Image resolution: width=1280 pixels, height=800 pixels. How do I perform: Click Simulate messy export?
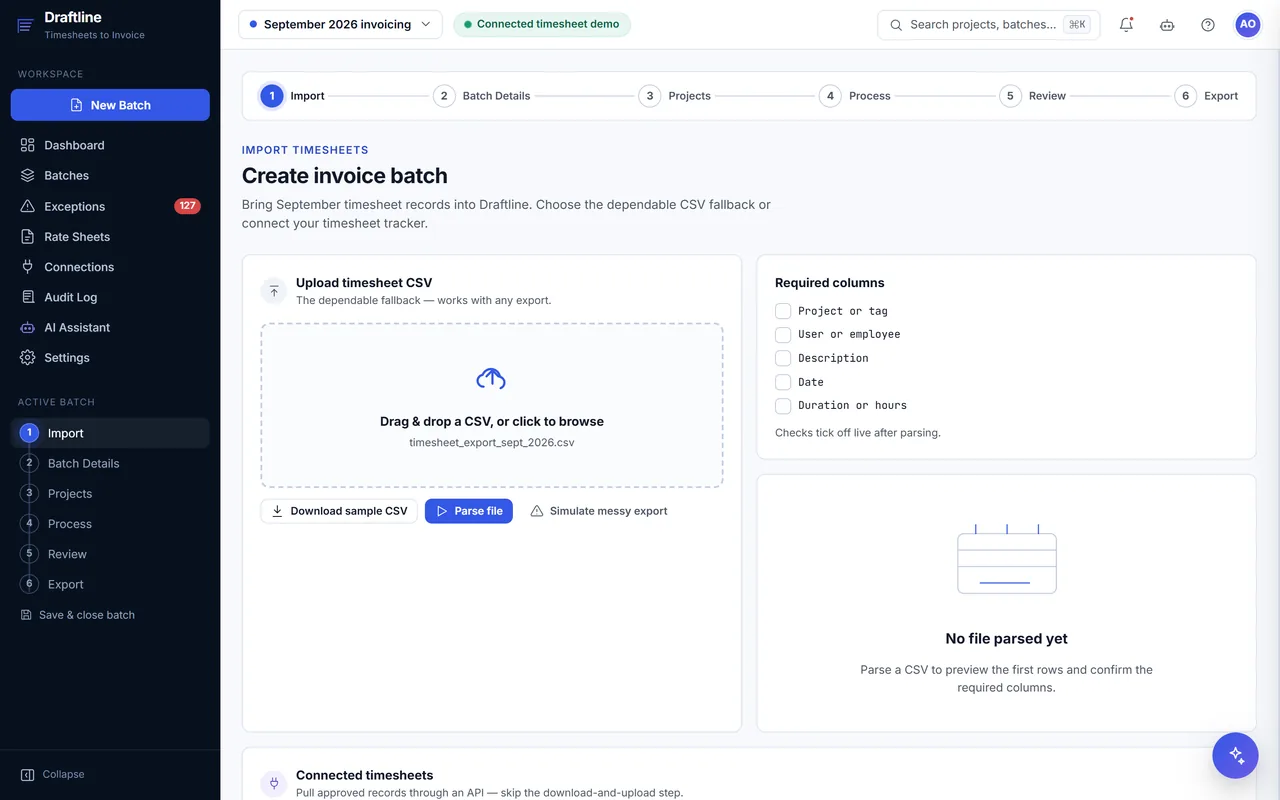click(599, 511)
